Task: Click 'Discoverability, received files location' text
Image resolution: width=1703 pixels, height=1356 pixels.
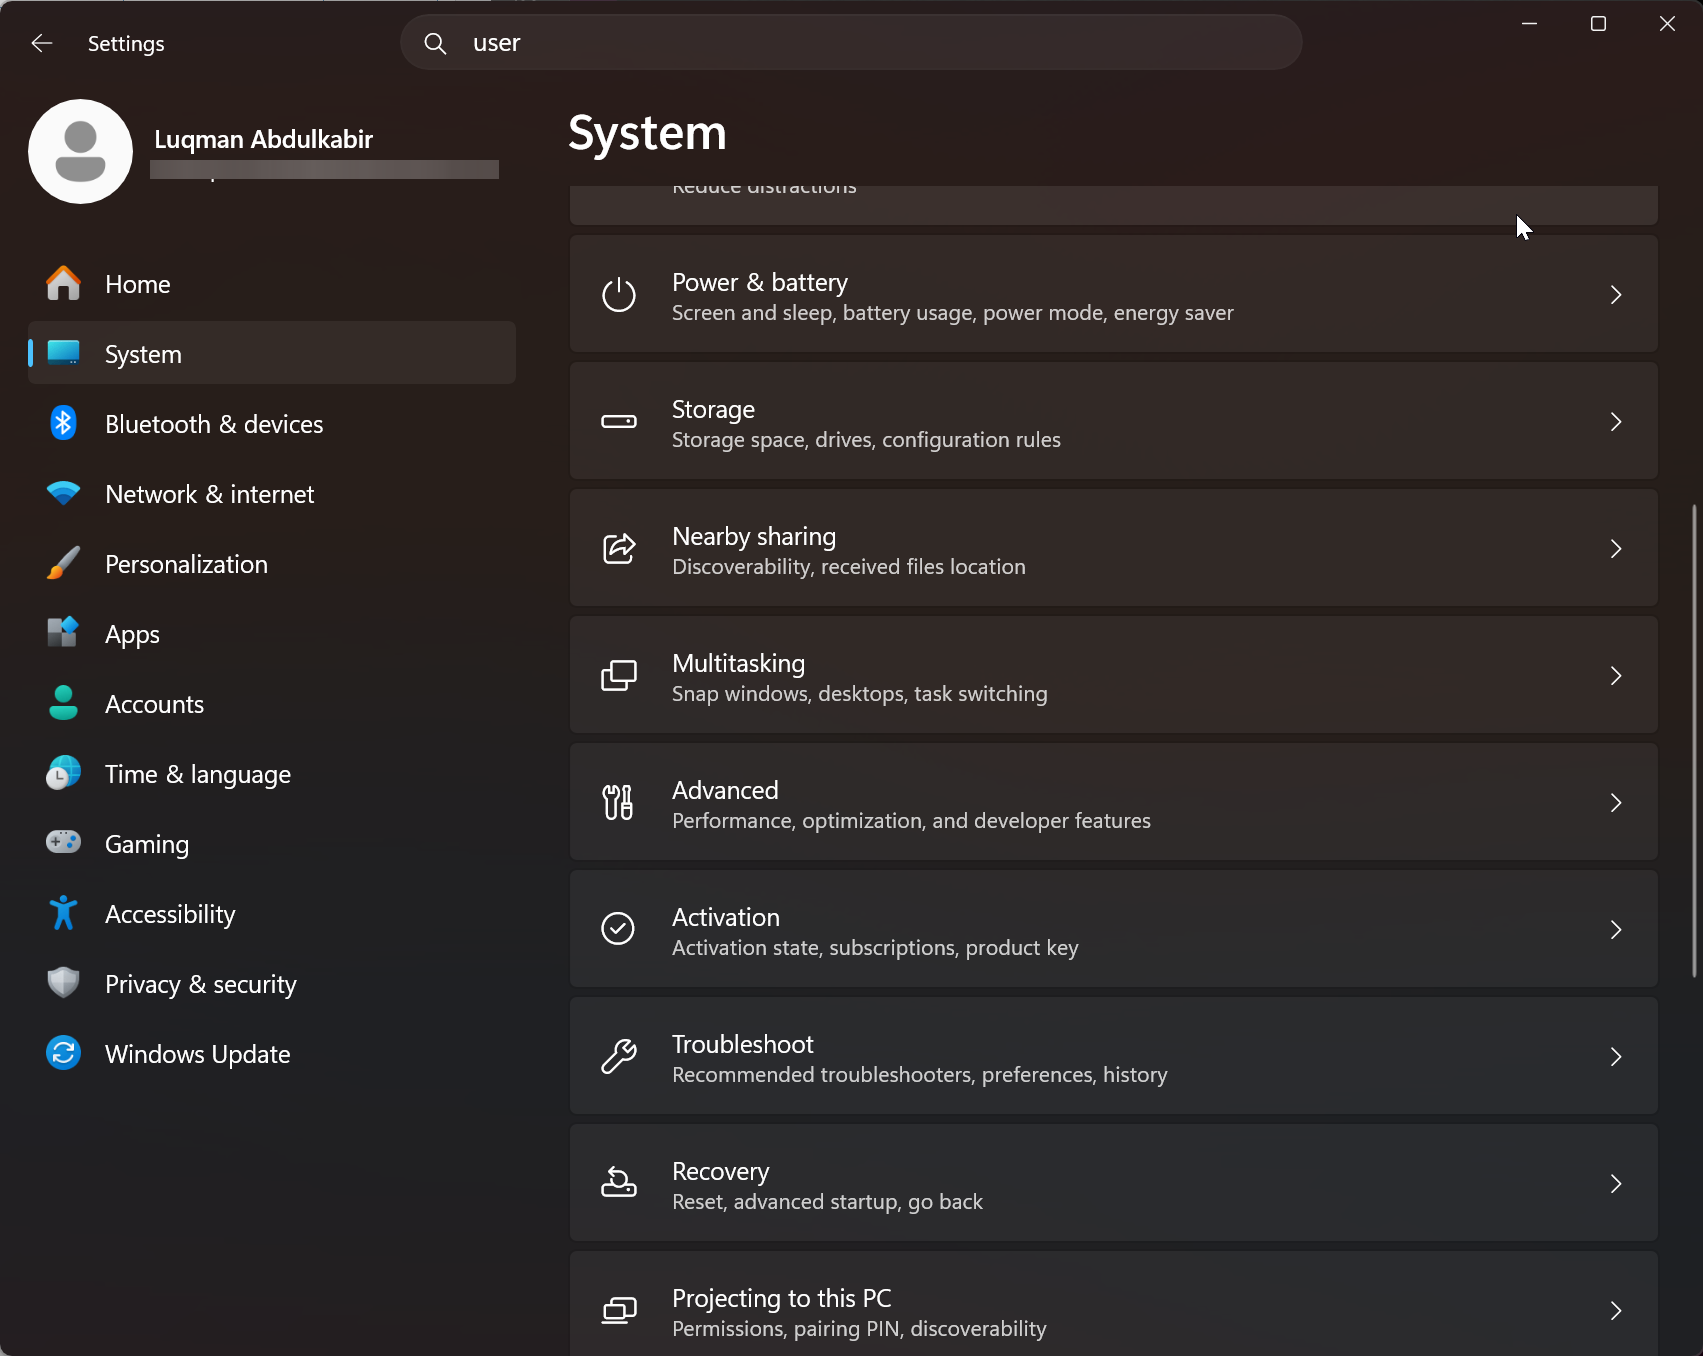Action: [x=849, y=567]
